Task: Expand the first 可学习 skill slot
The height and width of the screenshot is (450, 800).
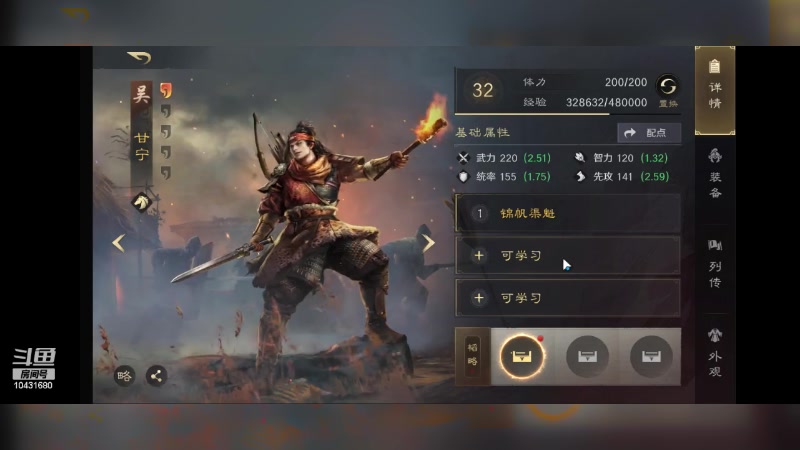Action: point(568,256)
